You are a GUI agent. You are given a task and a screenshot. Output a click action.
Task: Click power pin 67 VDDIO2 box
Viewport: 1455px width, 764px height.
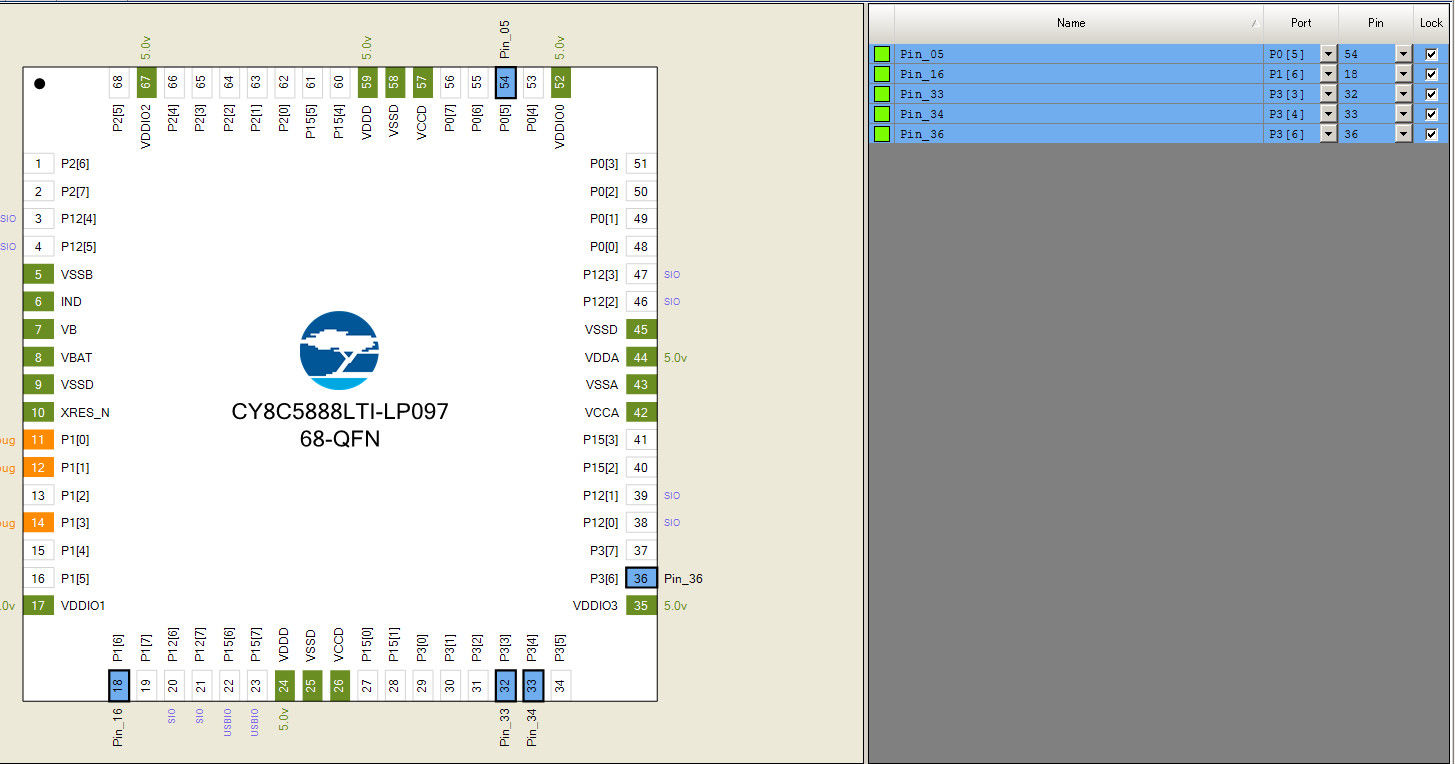(146, 82)
